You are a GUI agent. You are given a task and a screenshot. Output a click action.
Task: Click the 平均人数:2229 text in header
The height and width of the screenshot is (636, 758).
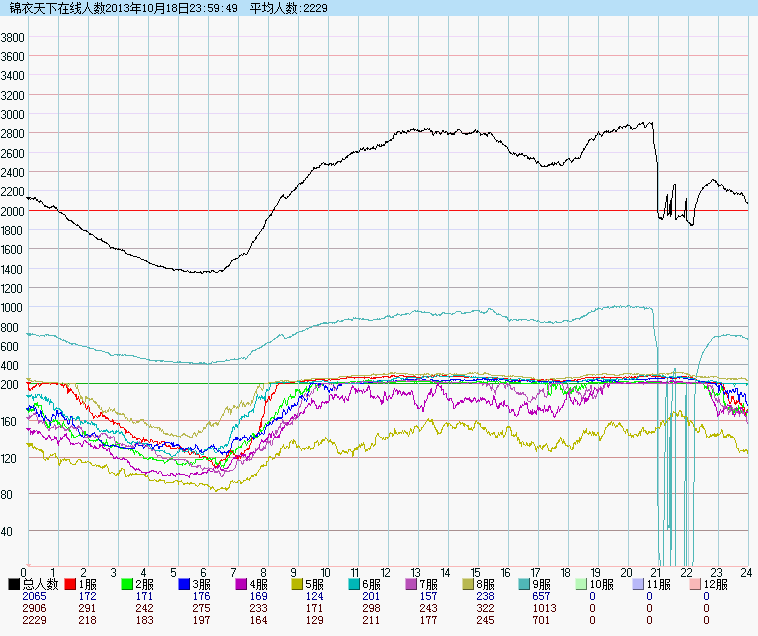coord(283,8)
